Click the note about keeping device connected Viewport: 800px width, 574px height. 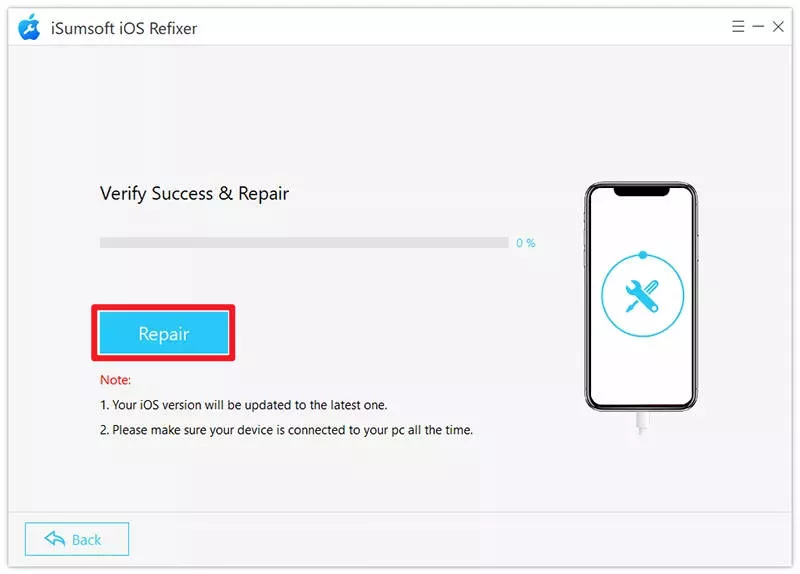[286, 430]
